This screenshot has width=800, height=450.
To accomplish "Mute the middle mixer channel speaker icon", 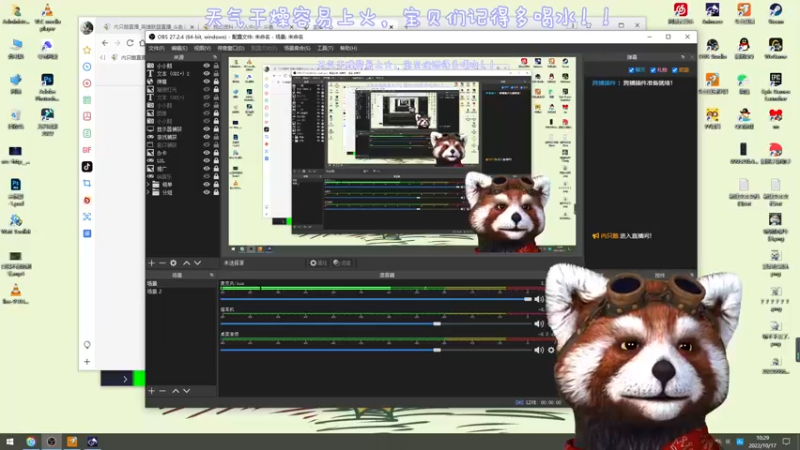I will click(x=539, y=324).
